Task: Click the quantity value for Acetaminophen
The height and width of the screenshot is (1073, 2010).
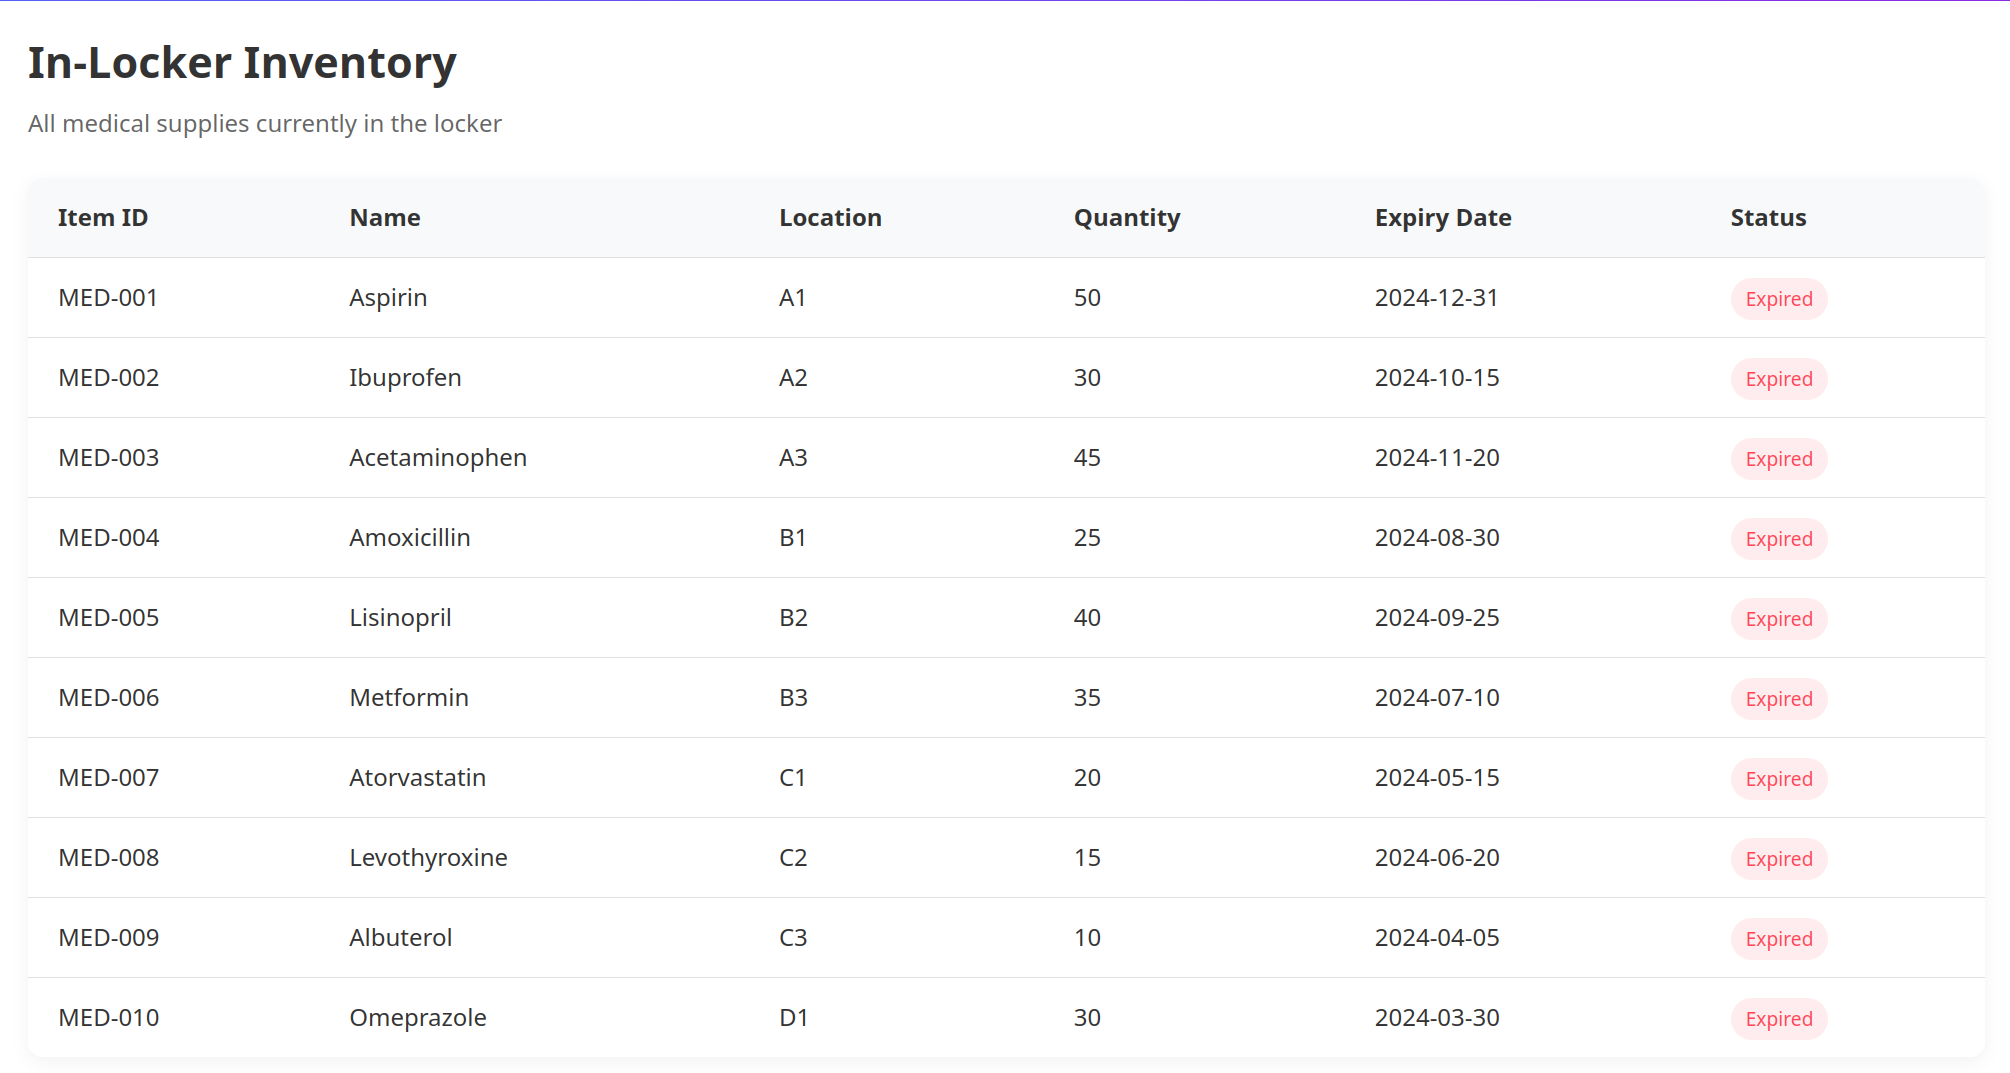Action: click(1086, 458)
